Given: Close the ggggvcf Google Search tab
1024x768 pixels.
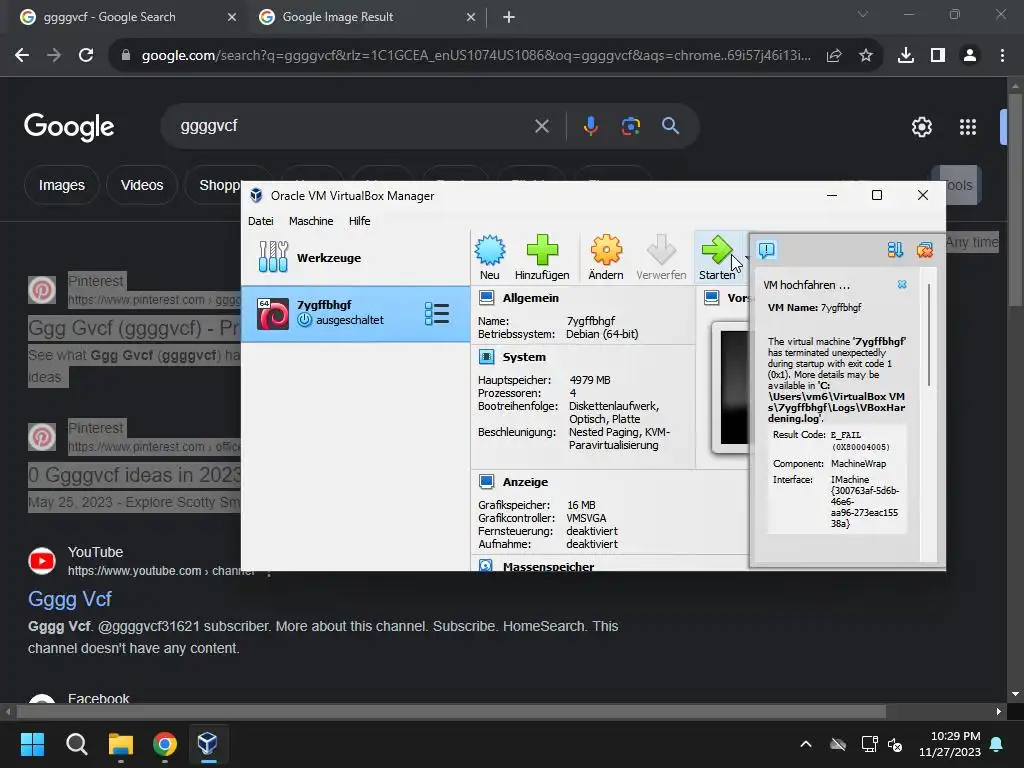Looking at the screenshot, I should point(232,17).
